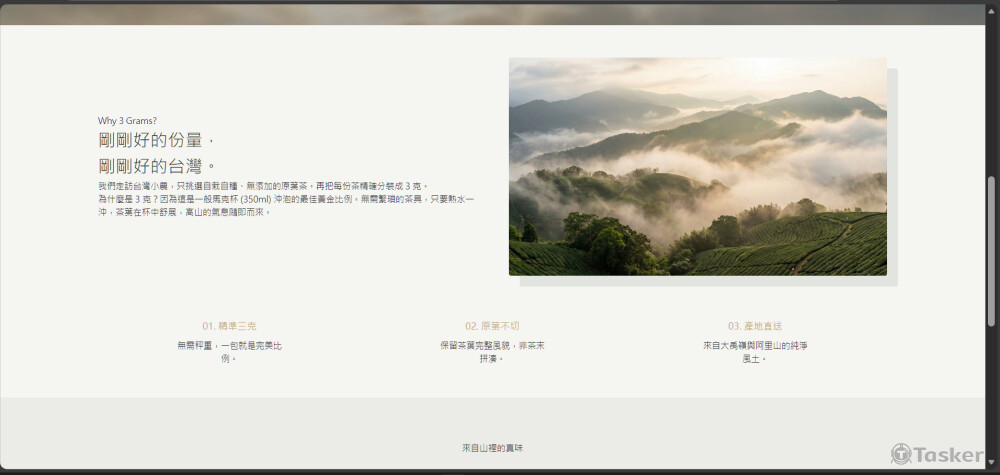Screen dimensions: 1000x475
Task: Select the "Why 3 Grams?" label
Action: pos(127,121)
